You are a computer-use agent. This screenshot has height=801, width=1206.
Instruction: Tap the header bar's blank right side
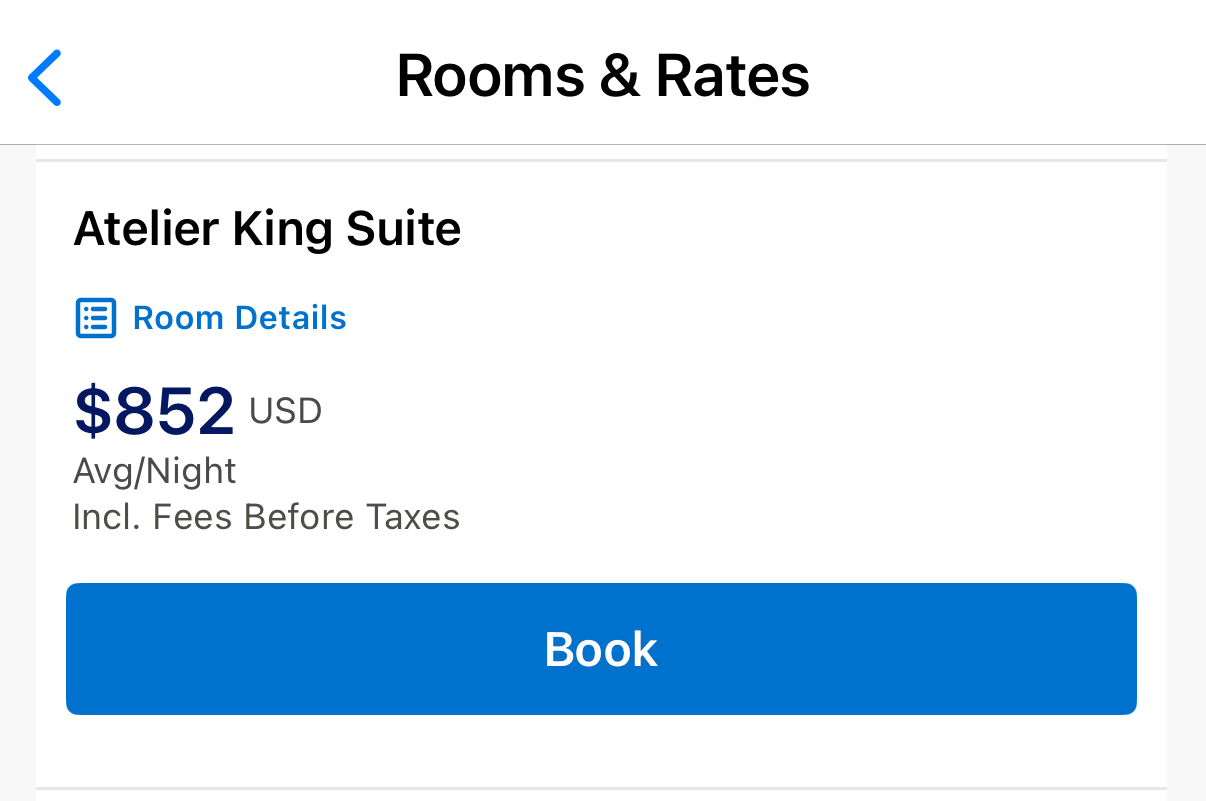tap(1050, 76)
